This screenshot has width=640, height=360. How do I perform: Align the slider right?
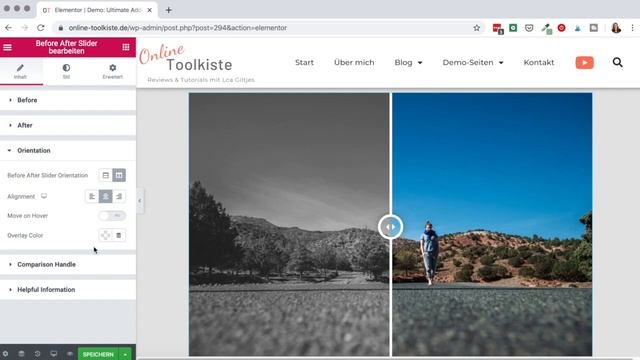click(x=119, y=196)
